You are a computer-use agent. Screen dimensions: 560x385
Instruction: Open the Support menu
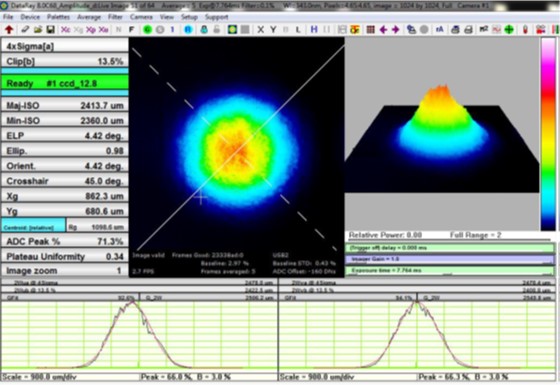[216, 17]
